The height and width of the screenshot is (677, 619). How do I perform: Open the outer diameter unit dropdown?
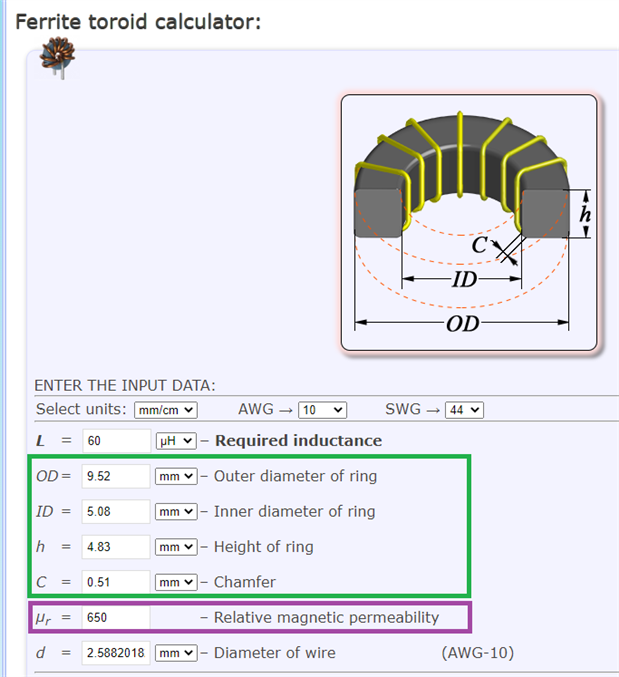pyautogui.click(x=176, y=476)
